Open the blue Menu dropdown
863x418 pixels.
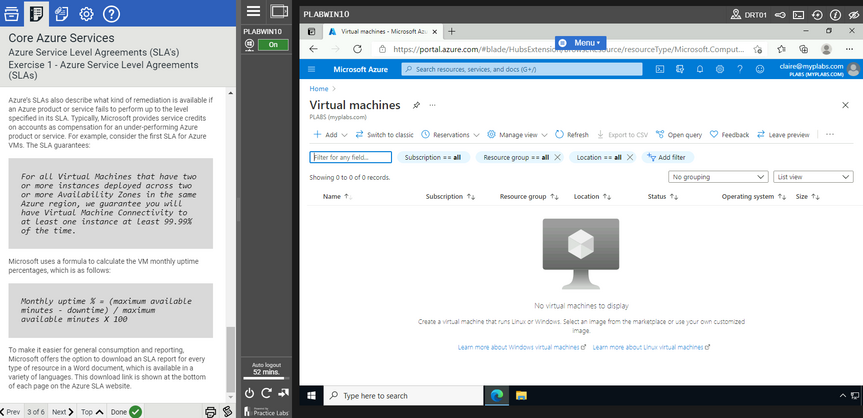tap(581, 42)
